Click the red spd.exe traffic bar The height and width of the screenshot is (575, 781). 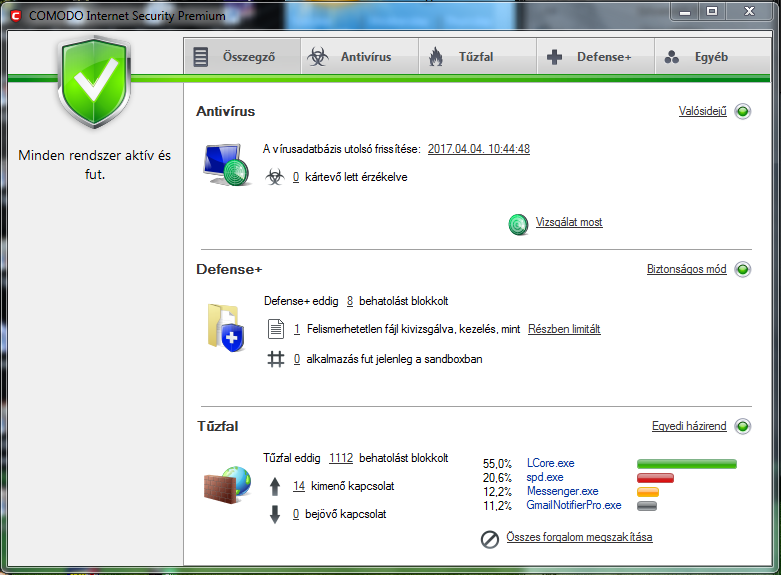pyautogui.click(x=655, y=478)
